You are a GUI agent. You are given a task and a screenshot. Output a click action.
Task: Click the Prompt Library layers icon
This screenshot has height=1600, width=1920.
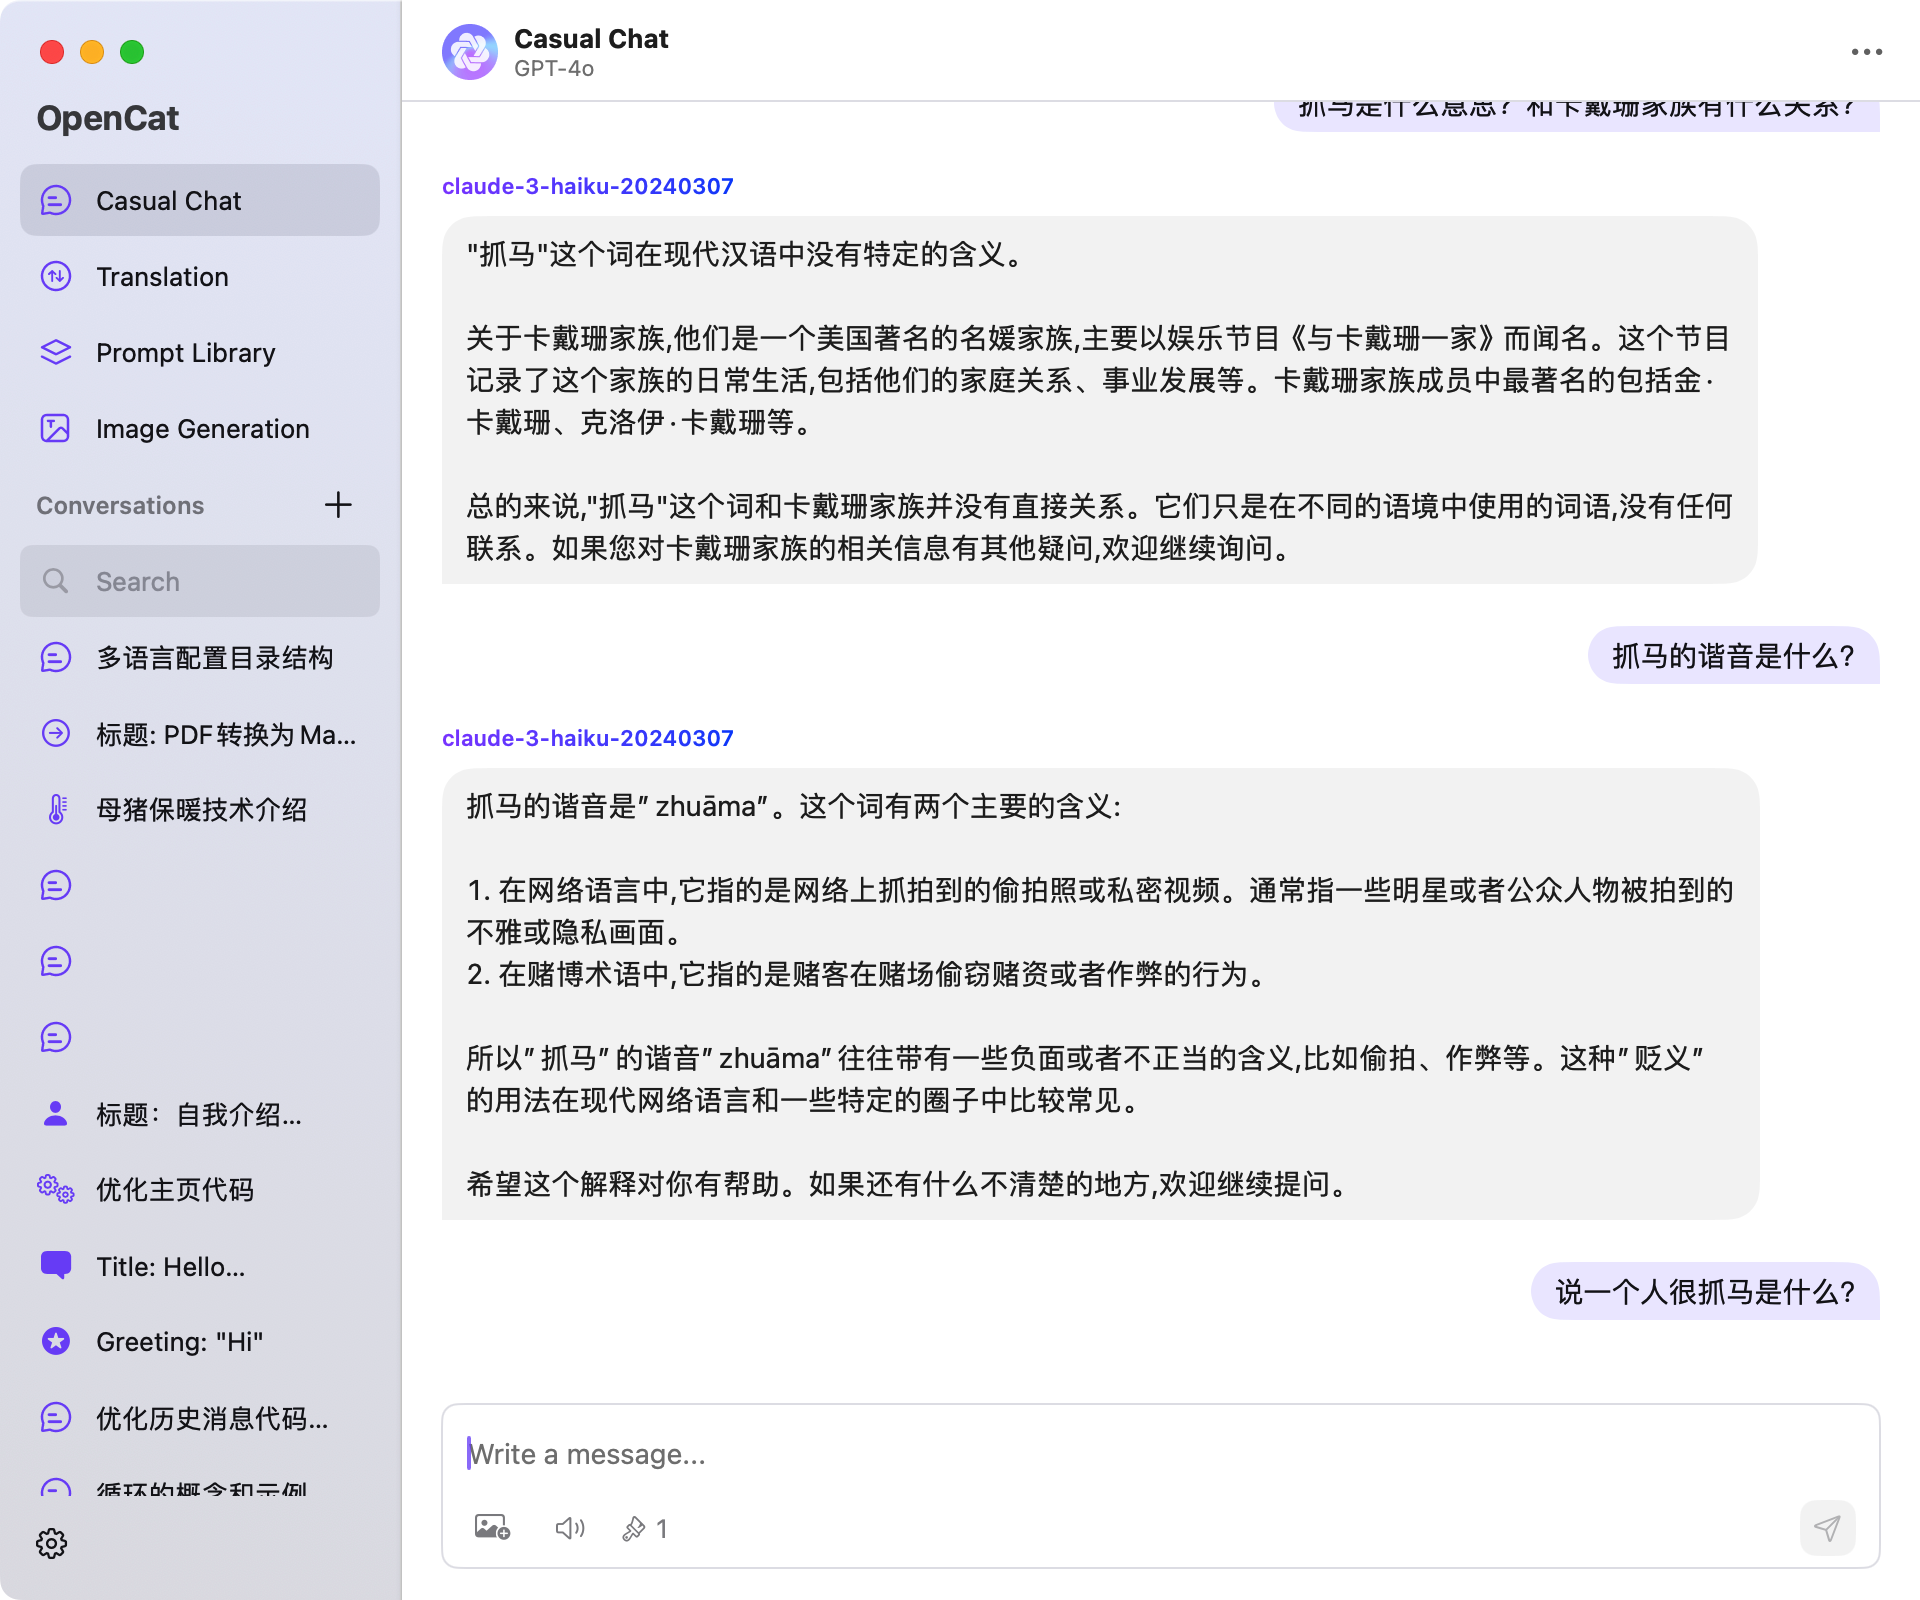coord(56,352)
